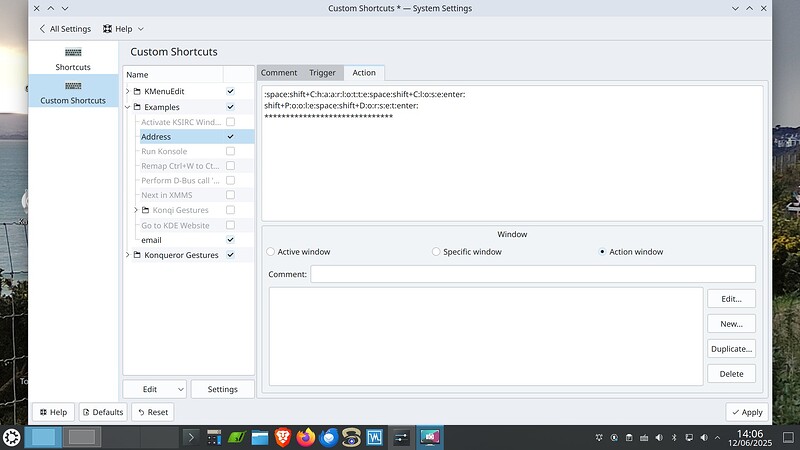Enable the Run Konsole checkbox
Screen dimensions: 800x450
coord(231,151)
